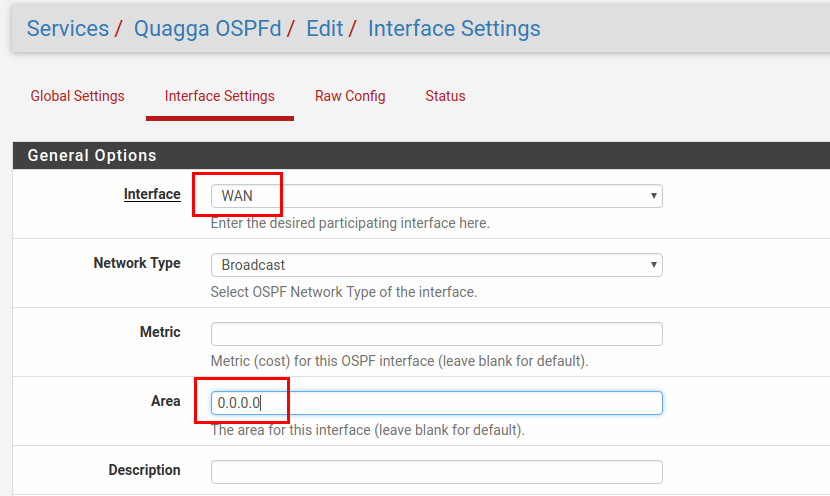This screenshot has width=830, height=496.
Task: Click into the Metric input field
Action: point(436,334)
